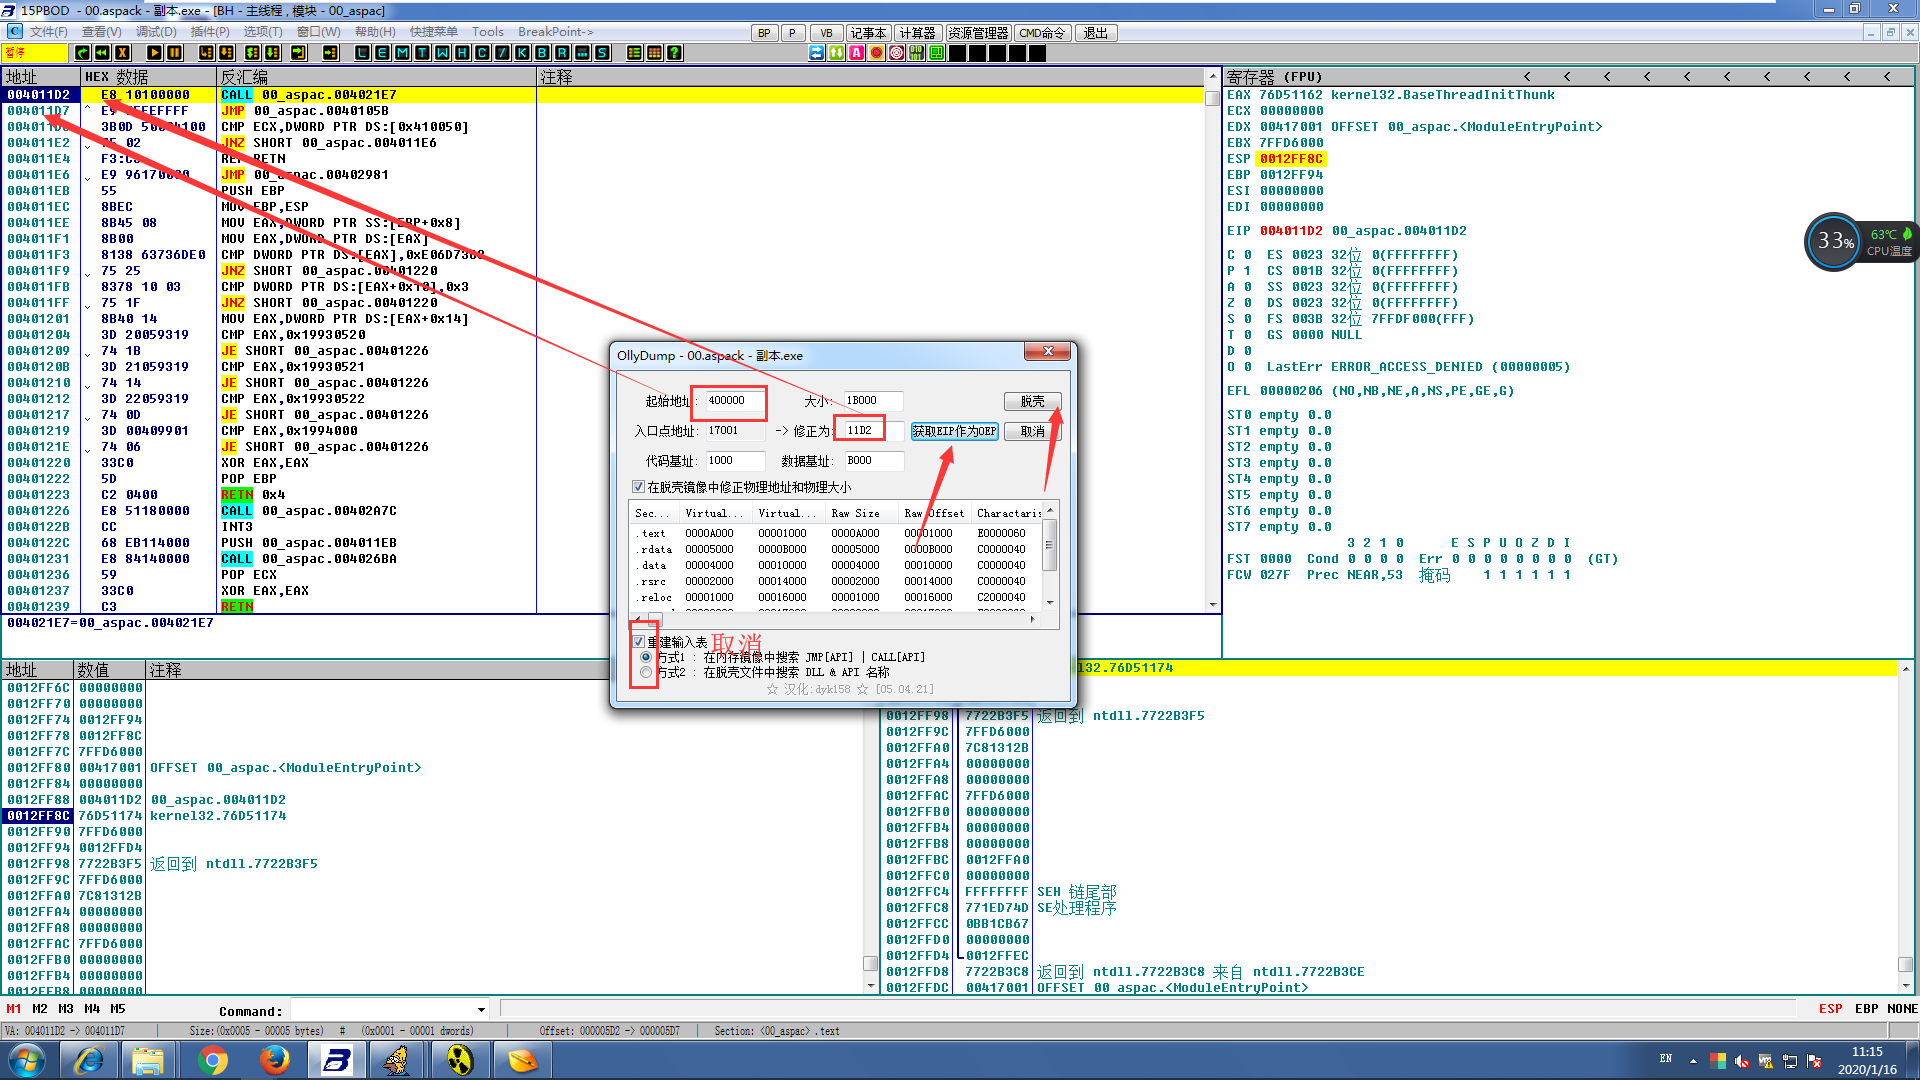Click the Help question mark toolbar icon
This screenshot has height=1080, width=1920.
click(x=675, y=53)
